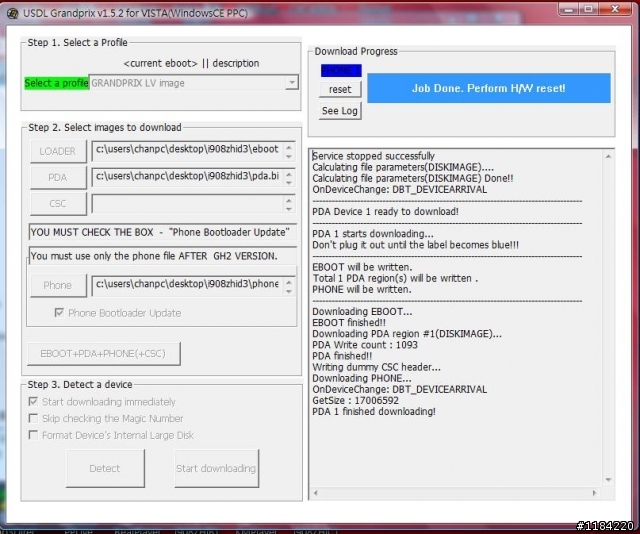640x534 pixels.
Task: Toggle Phone Bootloader Update checkbox
Action: (59, 313)
